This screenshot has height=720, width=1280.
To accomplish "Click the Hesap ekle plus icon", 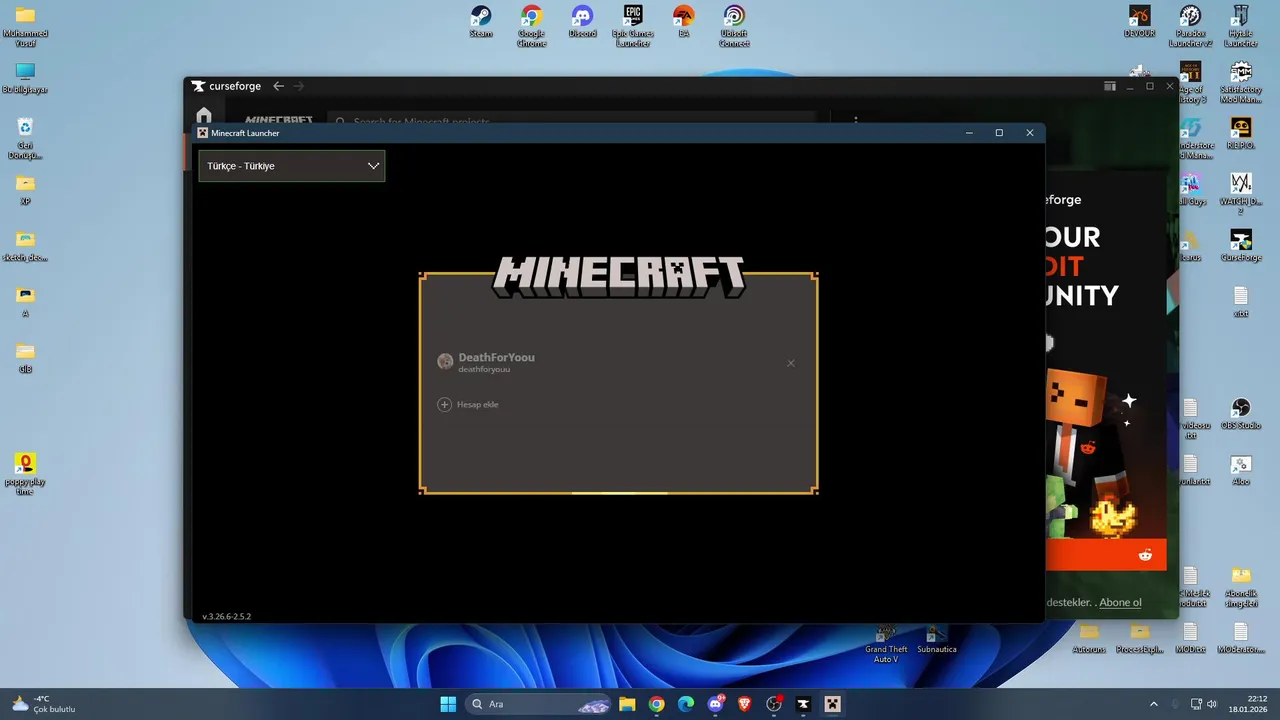I will (445, 404).
